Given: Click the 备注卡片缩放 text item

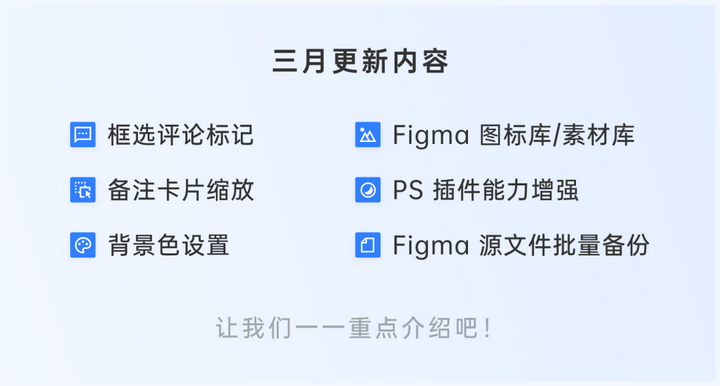Looking at the screenshot, I should tap(180, 190).
